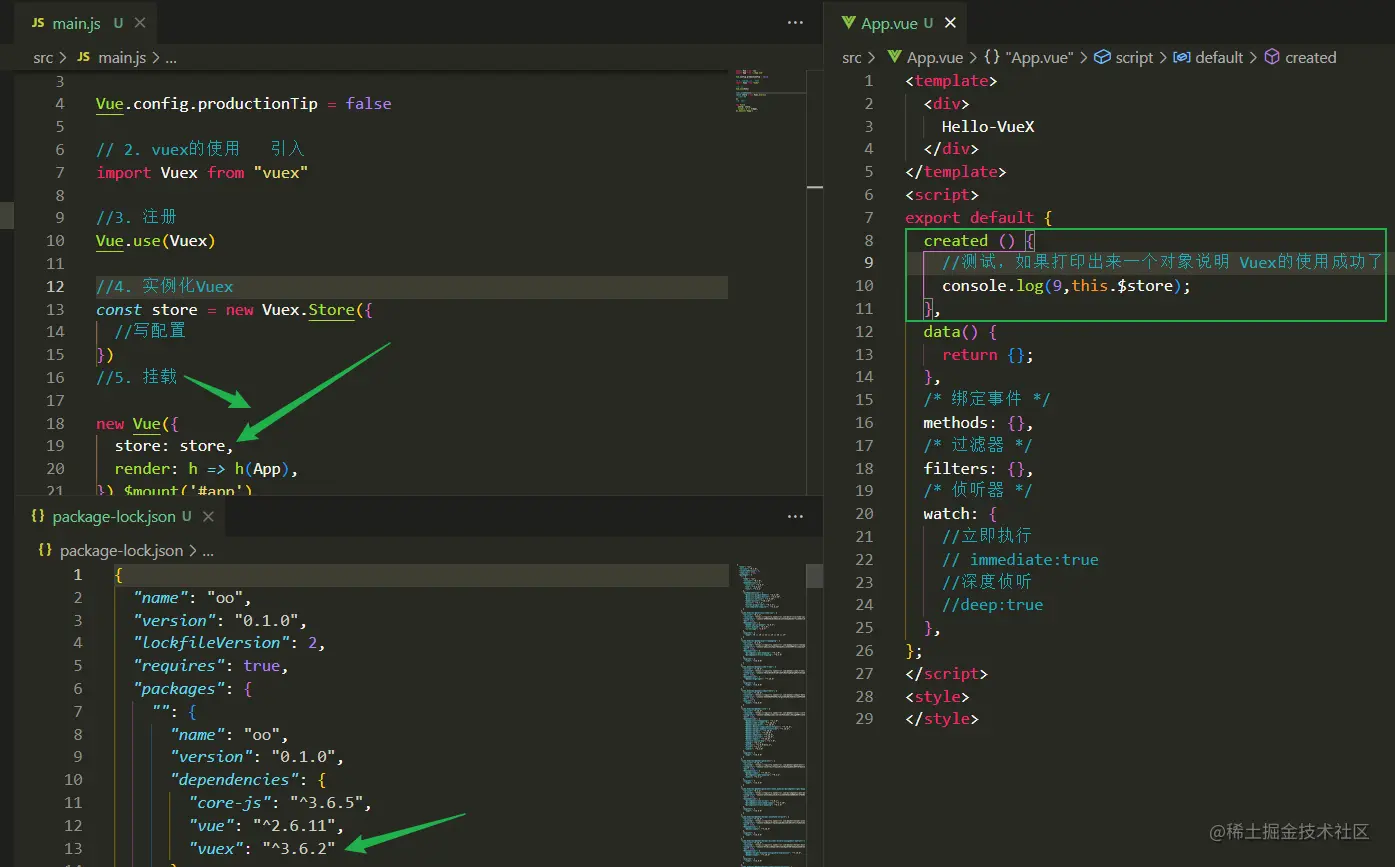The height and width of the screenshot is (867, 1395).
Task: Click the 'render: h => h(App),' line
Action: pyautogui.click(x=207, y=469)
